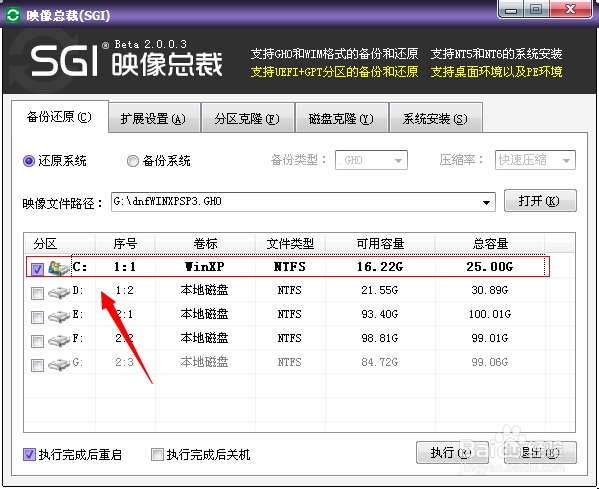This screenshot has width=599, height=489.
Task: Open the 磁盘克隆(Y) tab
Action: [x=341, y=119]
